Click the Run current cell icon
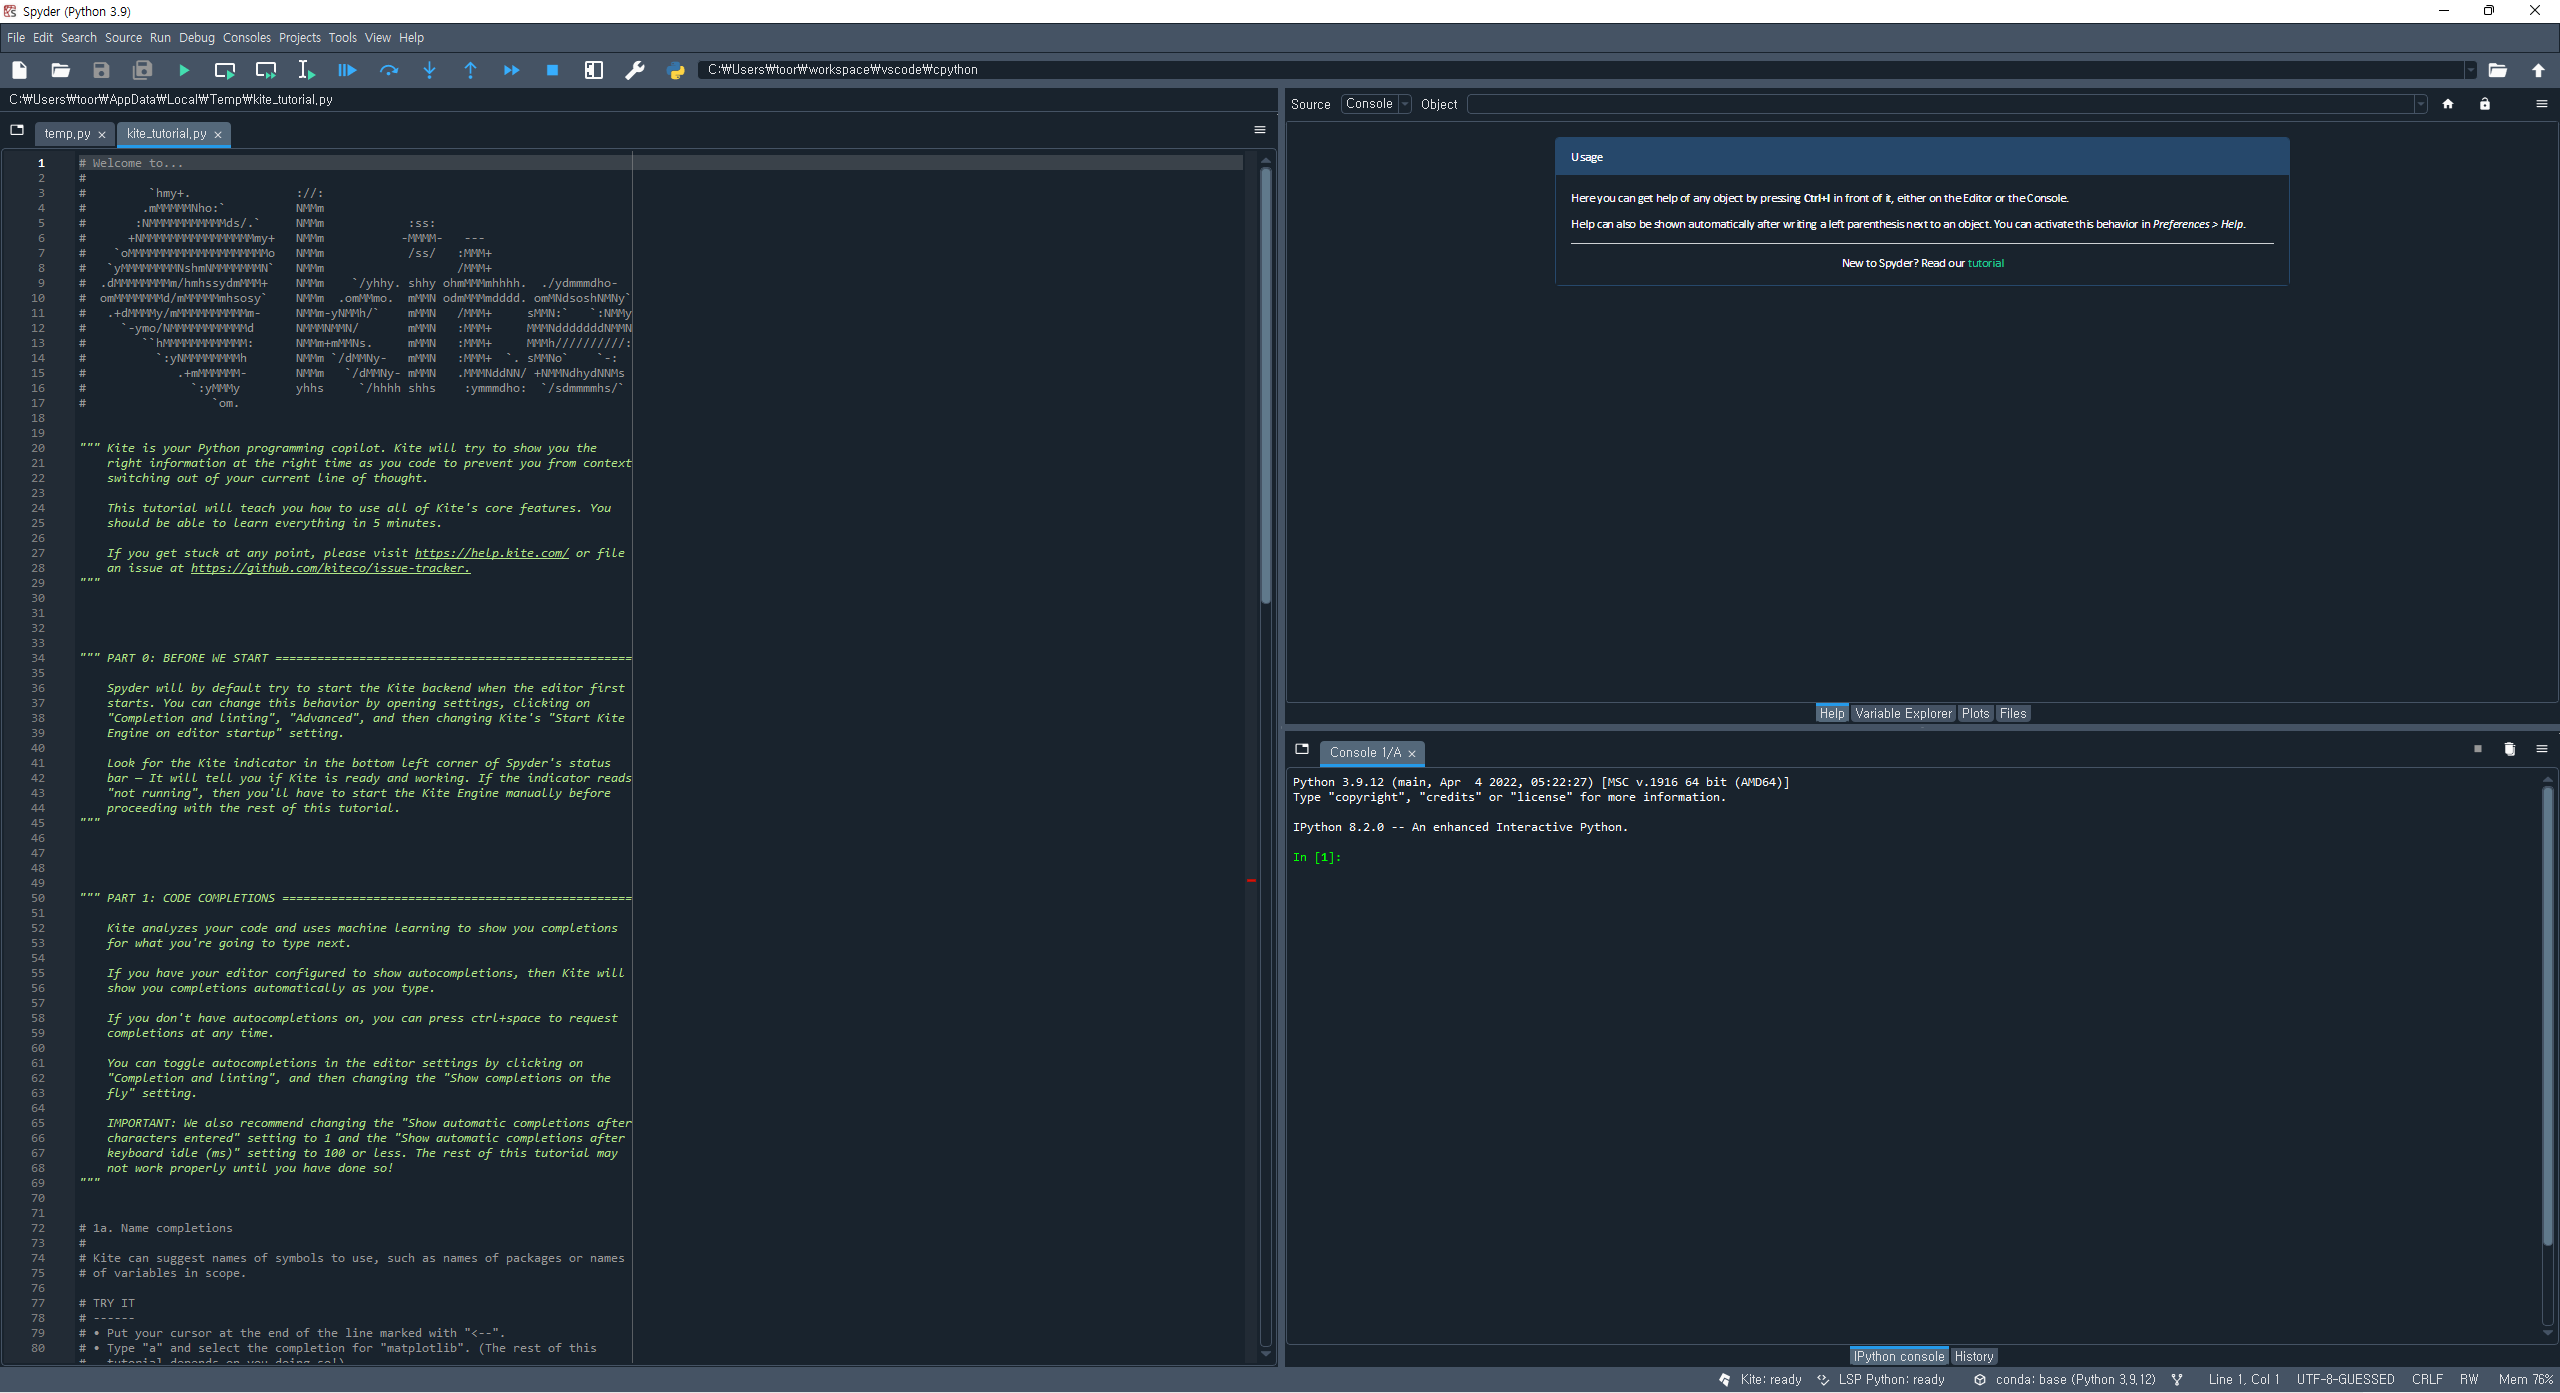 point(225,70)
